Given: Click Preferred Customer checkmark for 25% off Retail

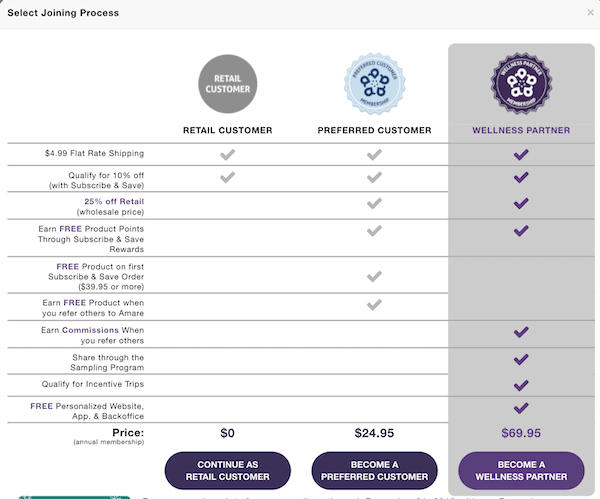Looking at the screenshot, I should [374, 203].
